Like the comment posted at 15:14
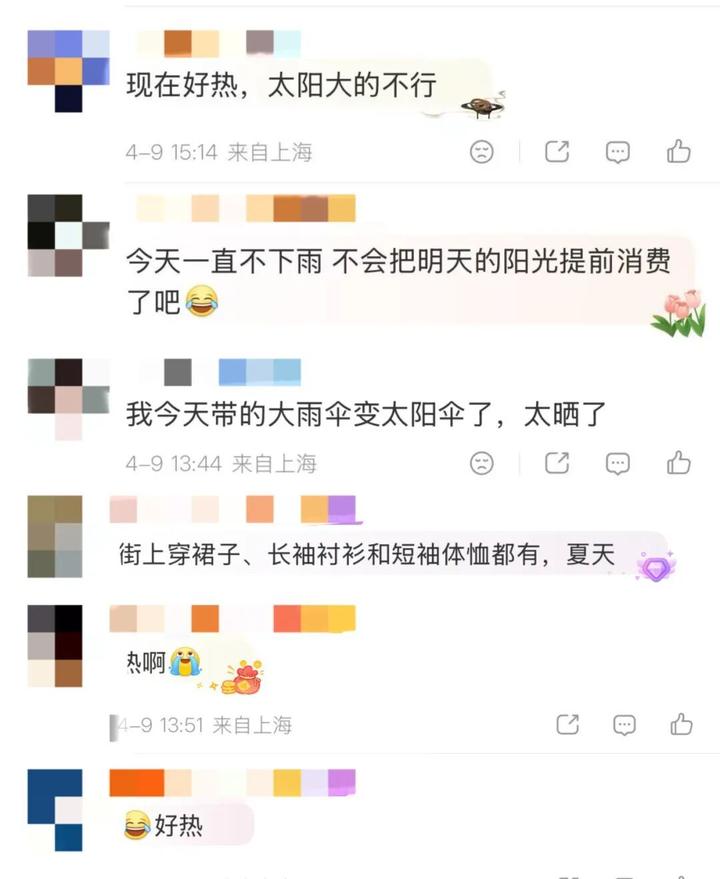This screenshot has height=879, width=720. [x=679, y=151]
